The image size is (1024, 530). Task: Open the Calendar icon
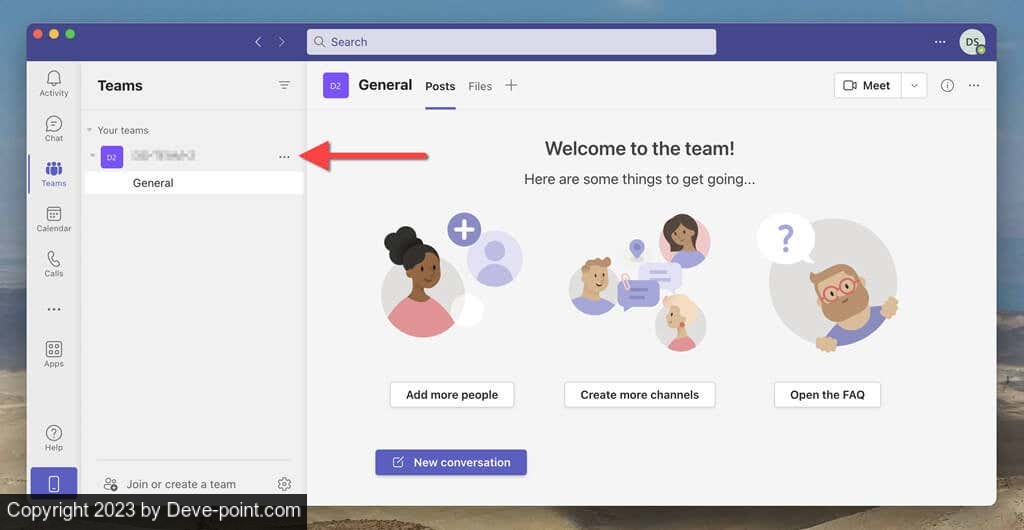pyautogui.click(x=54, y=218)
